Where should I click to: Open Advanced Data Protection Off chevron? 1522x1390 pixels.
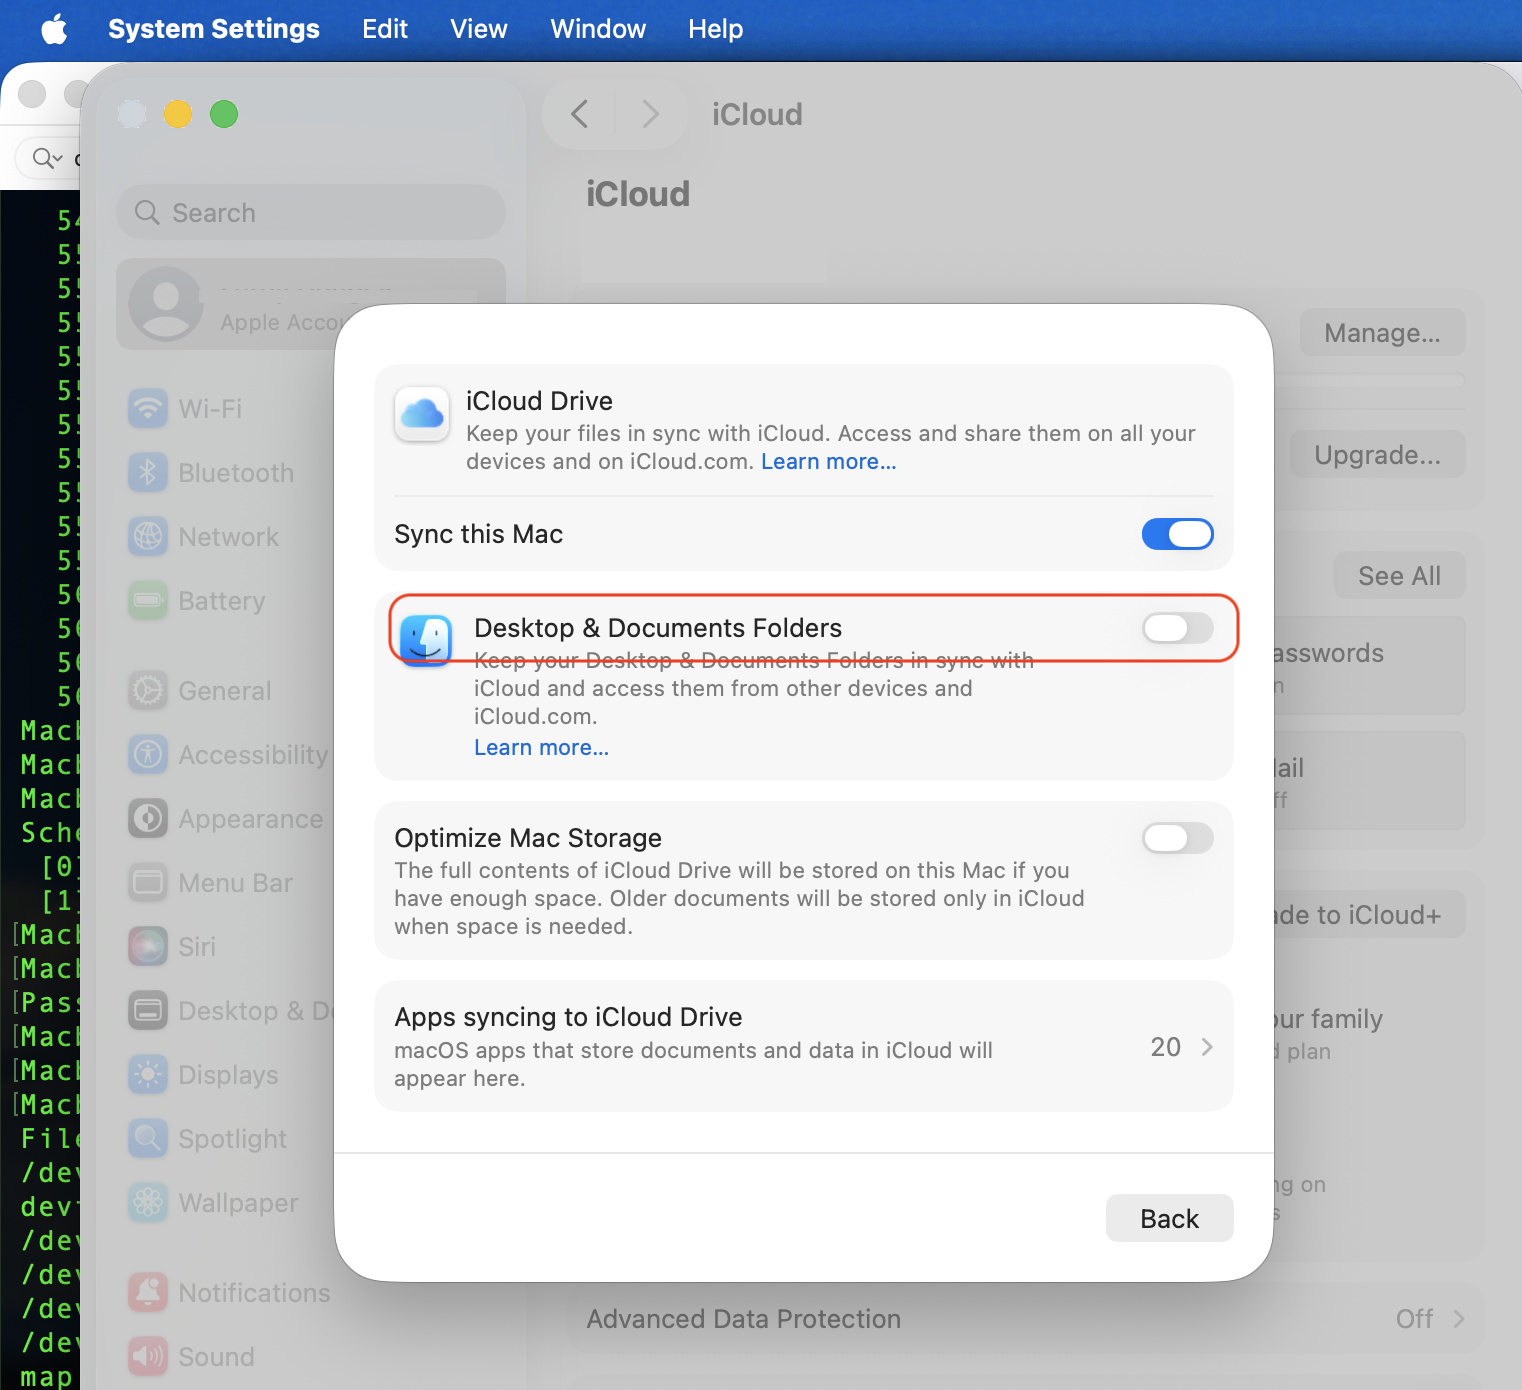[x=1459, y=1319]
